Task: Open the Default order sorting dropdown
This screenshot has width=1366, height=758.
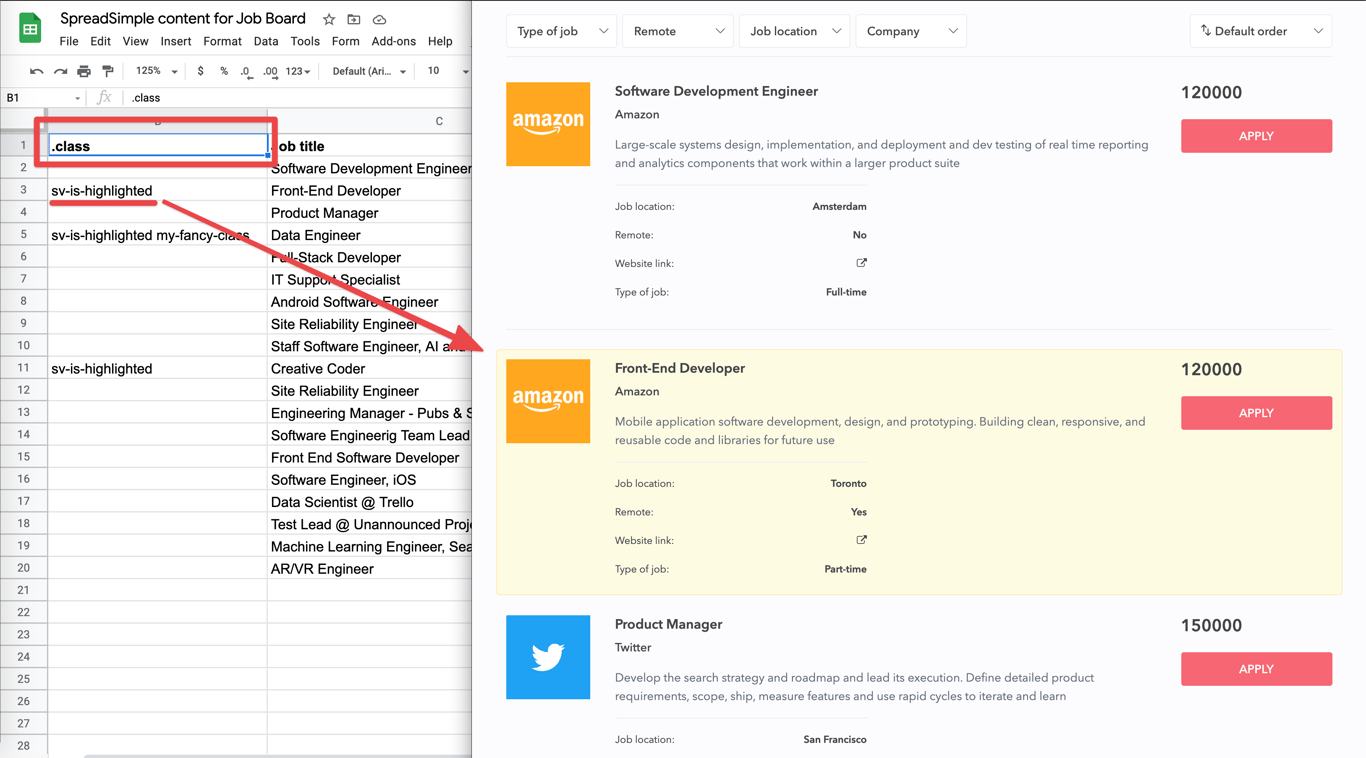Action: [x=1261, y=31]
